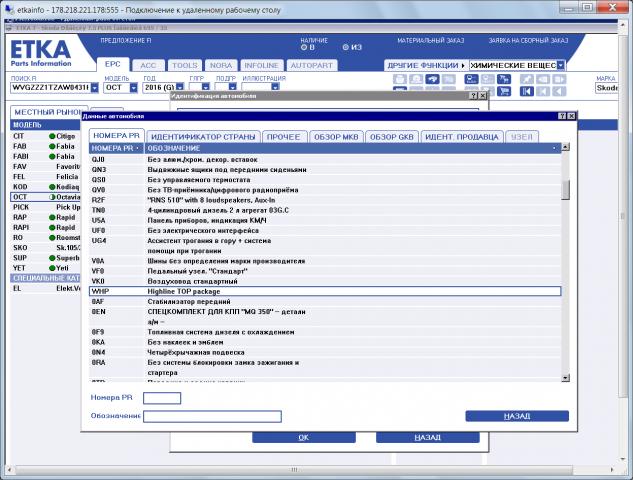
Task: Click the ПРЕДЛОЖЕНИЕ Я header link
Action: (x=126, y=40)
